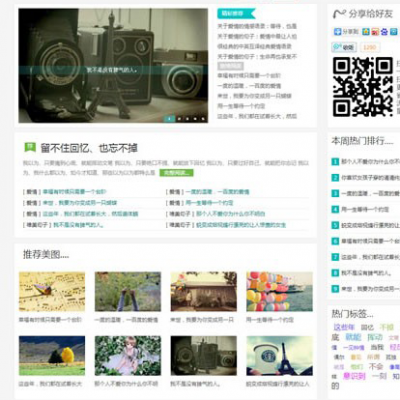400x400 pixels.
Task: Open the vintage house with balloons thumbnail
Action: 204,292
